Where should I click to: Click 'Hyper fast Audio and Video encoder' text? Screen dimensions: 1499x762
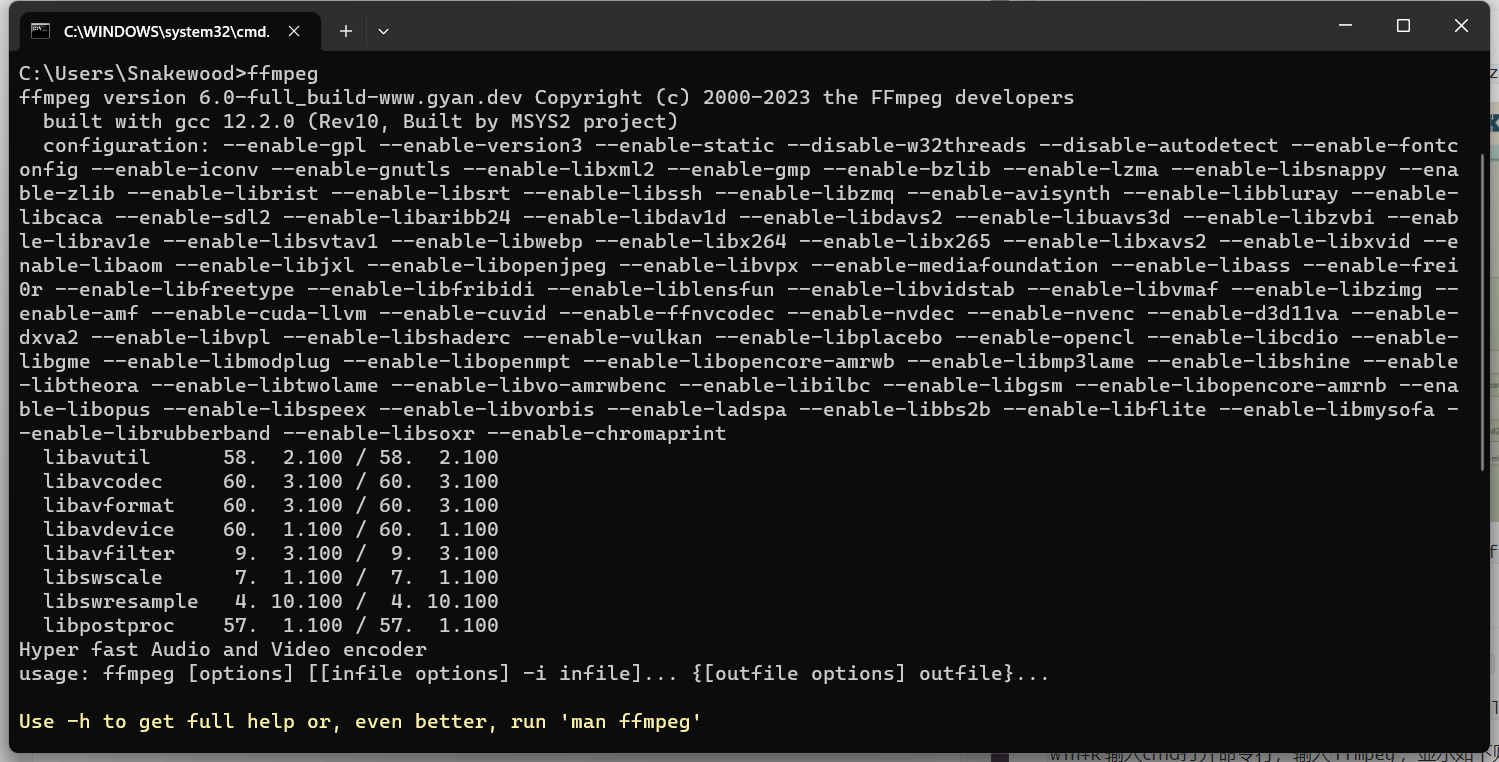point(223,650)
